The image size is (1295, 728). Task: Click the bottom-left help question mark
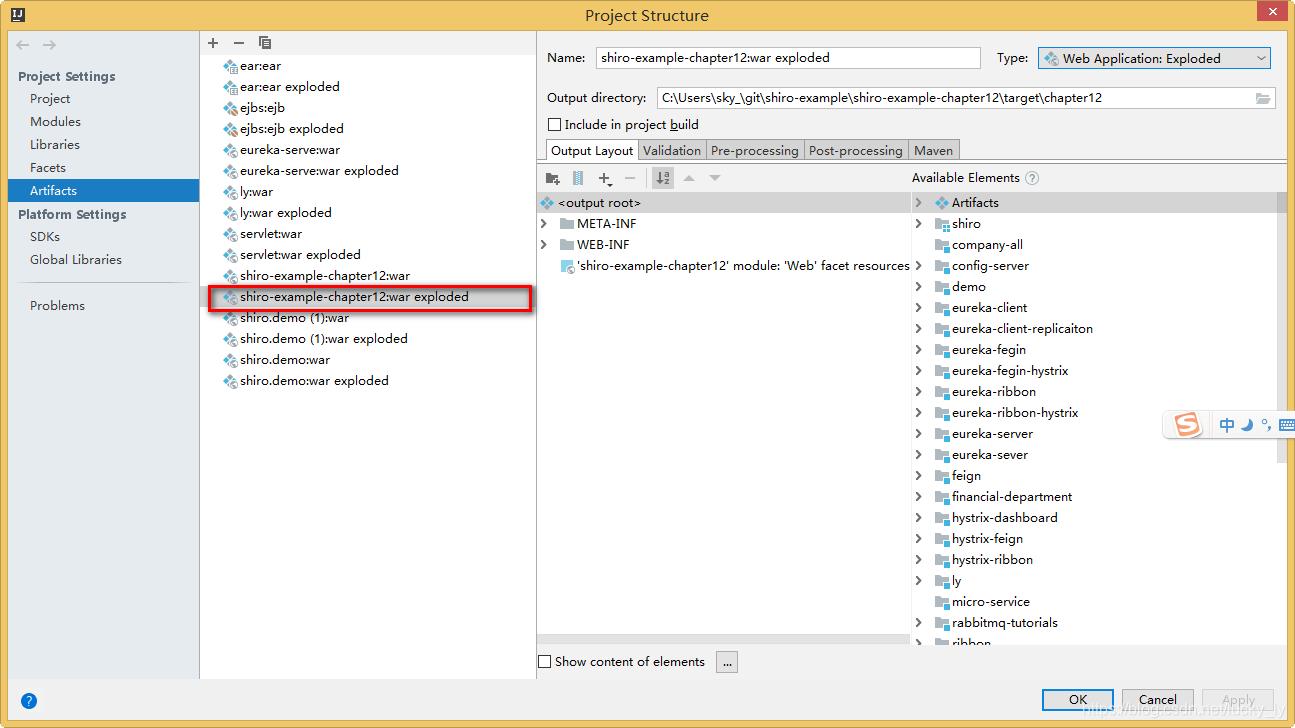(x=29, y=701)
